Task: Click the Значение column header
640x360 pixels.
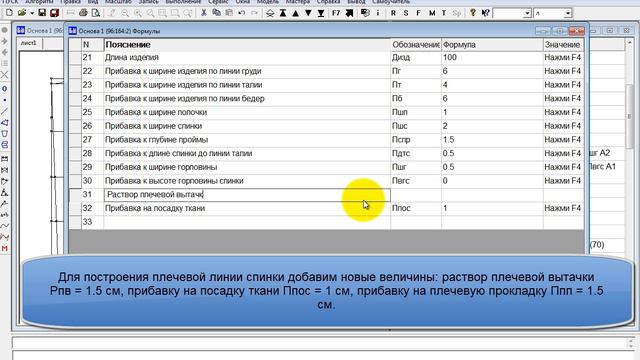Action: point(563,44)
